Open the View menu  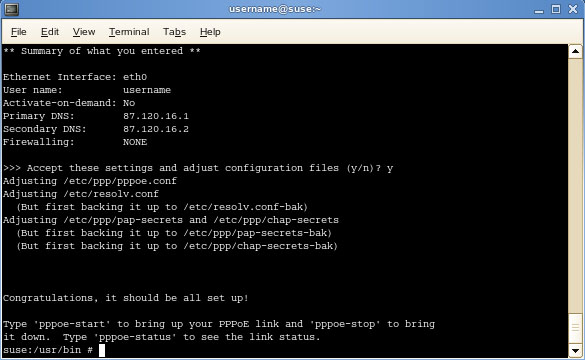[84, 32]
